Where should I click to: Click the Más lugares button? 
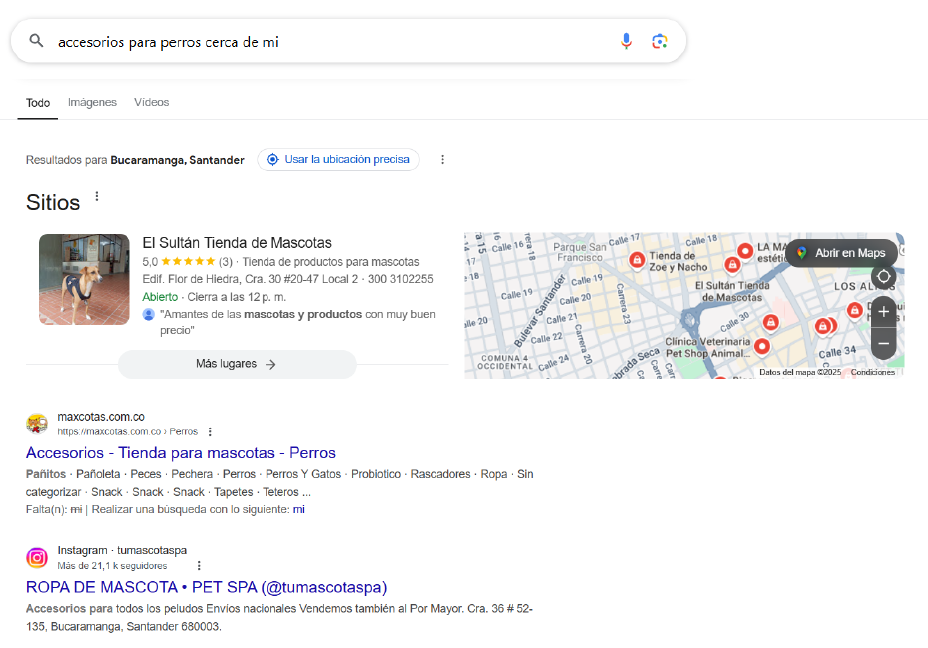(x=237, y=364)
